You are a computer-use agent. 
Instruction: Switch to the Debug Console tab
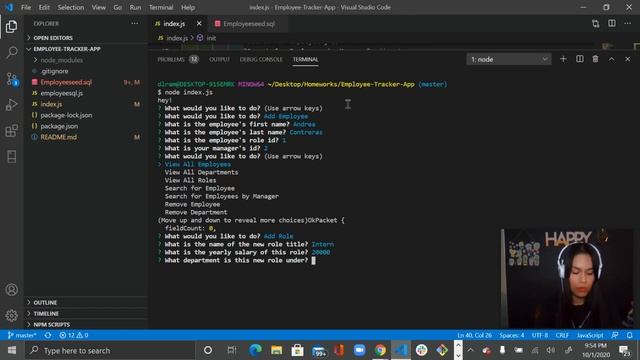click(261, 60)
